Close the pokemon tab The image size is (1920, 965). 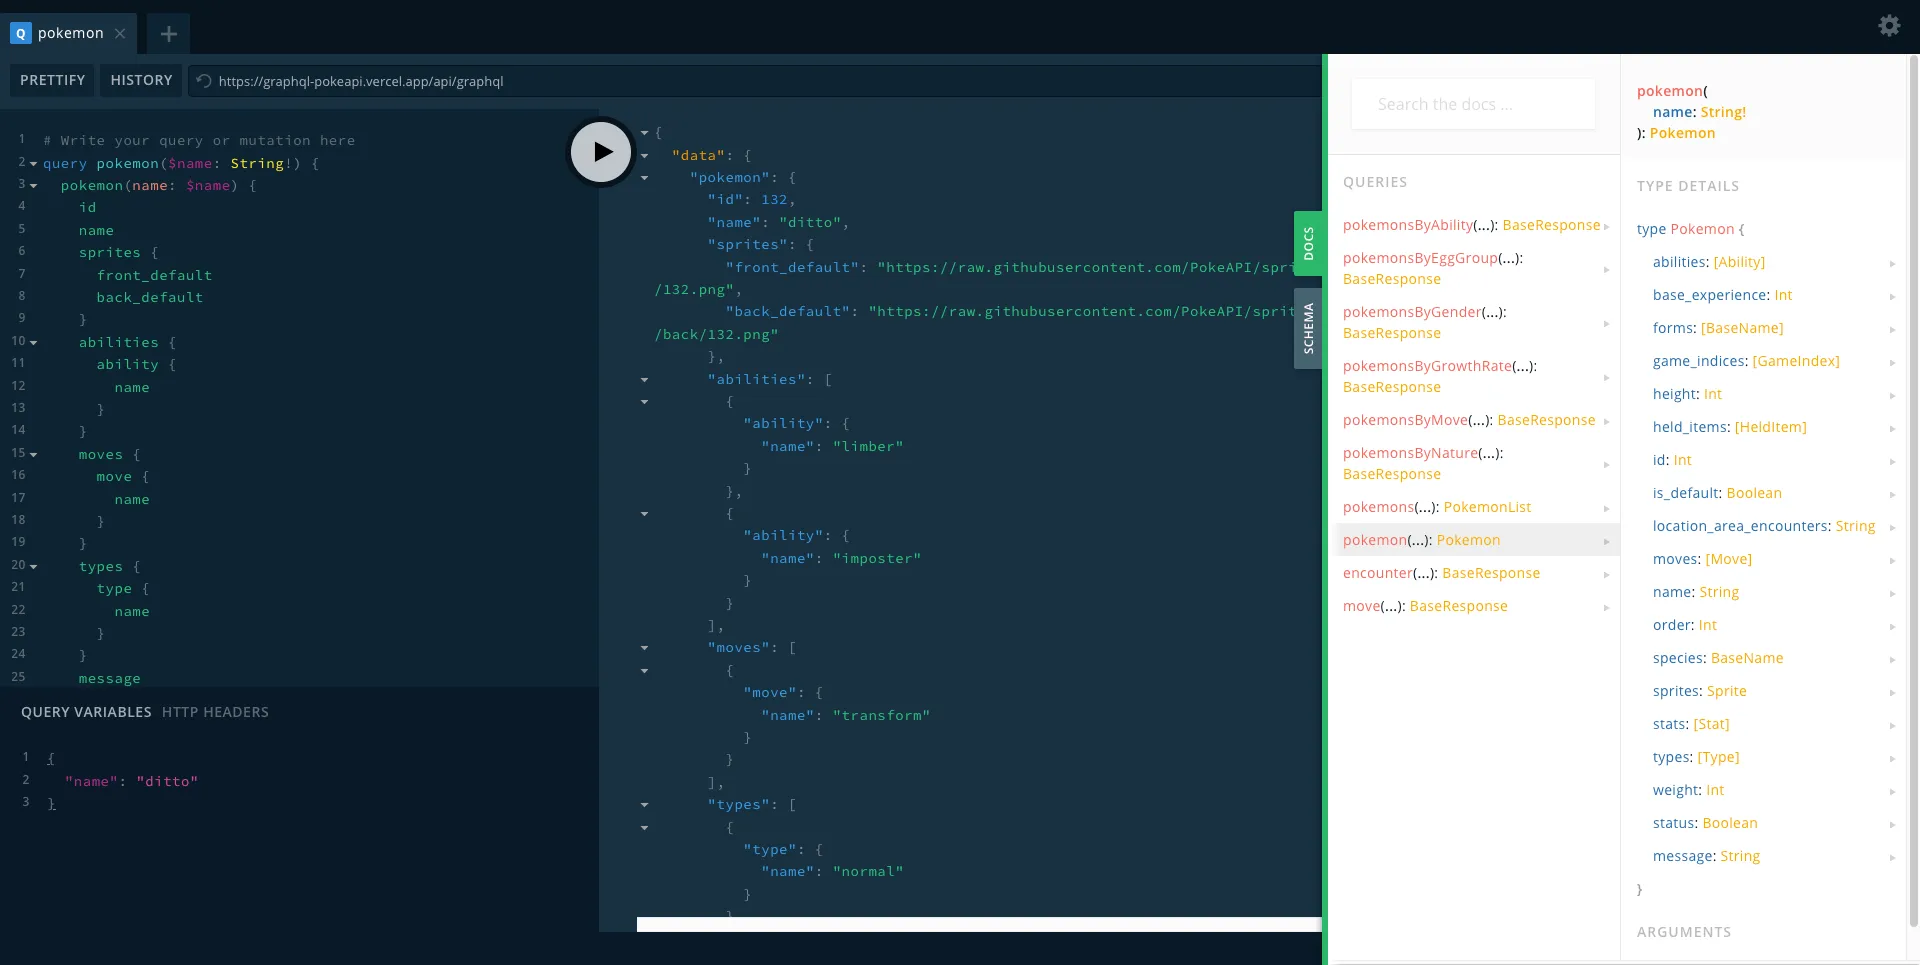pos(120,33)
